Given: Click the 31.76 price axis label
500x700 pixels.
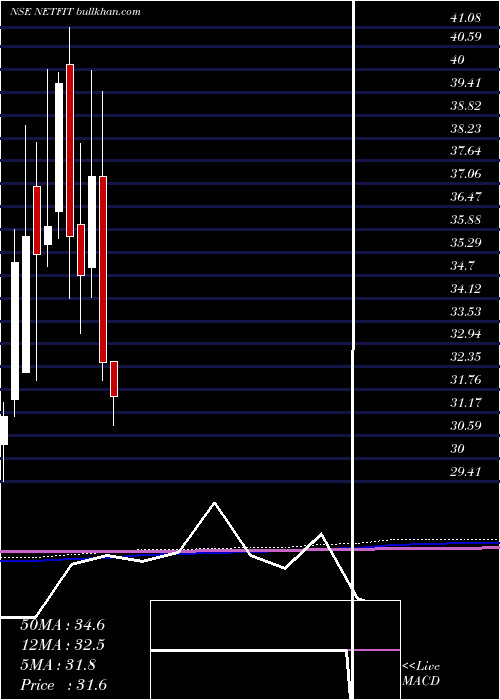Looking at the screenshot, I should (465, 380).
